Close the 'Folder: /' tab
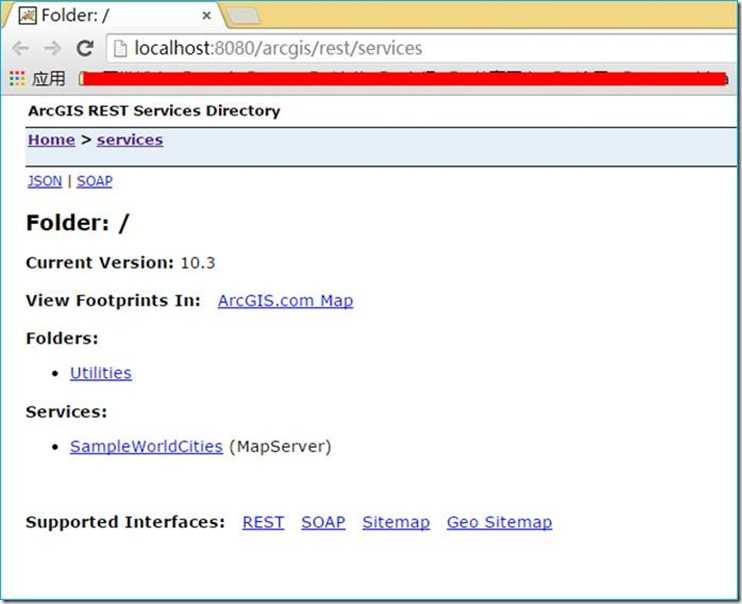The height and width of the screenshot is (604, 742). [x=206, y=16]
